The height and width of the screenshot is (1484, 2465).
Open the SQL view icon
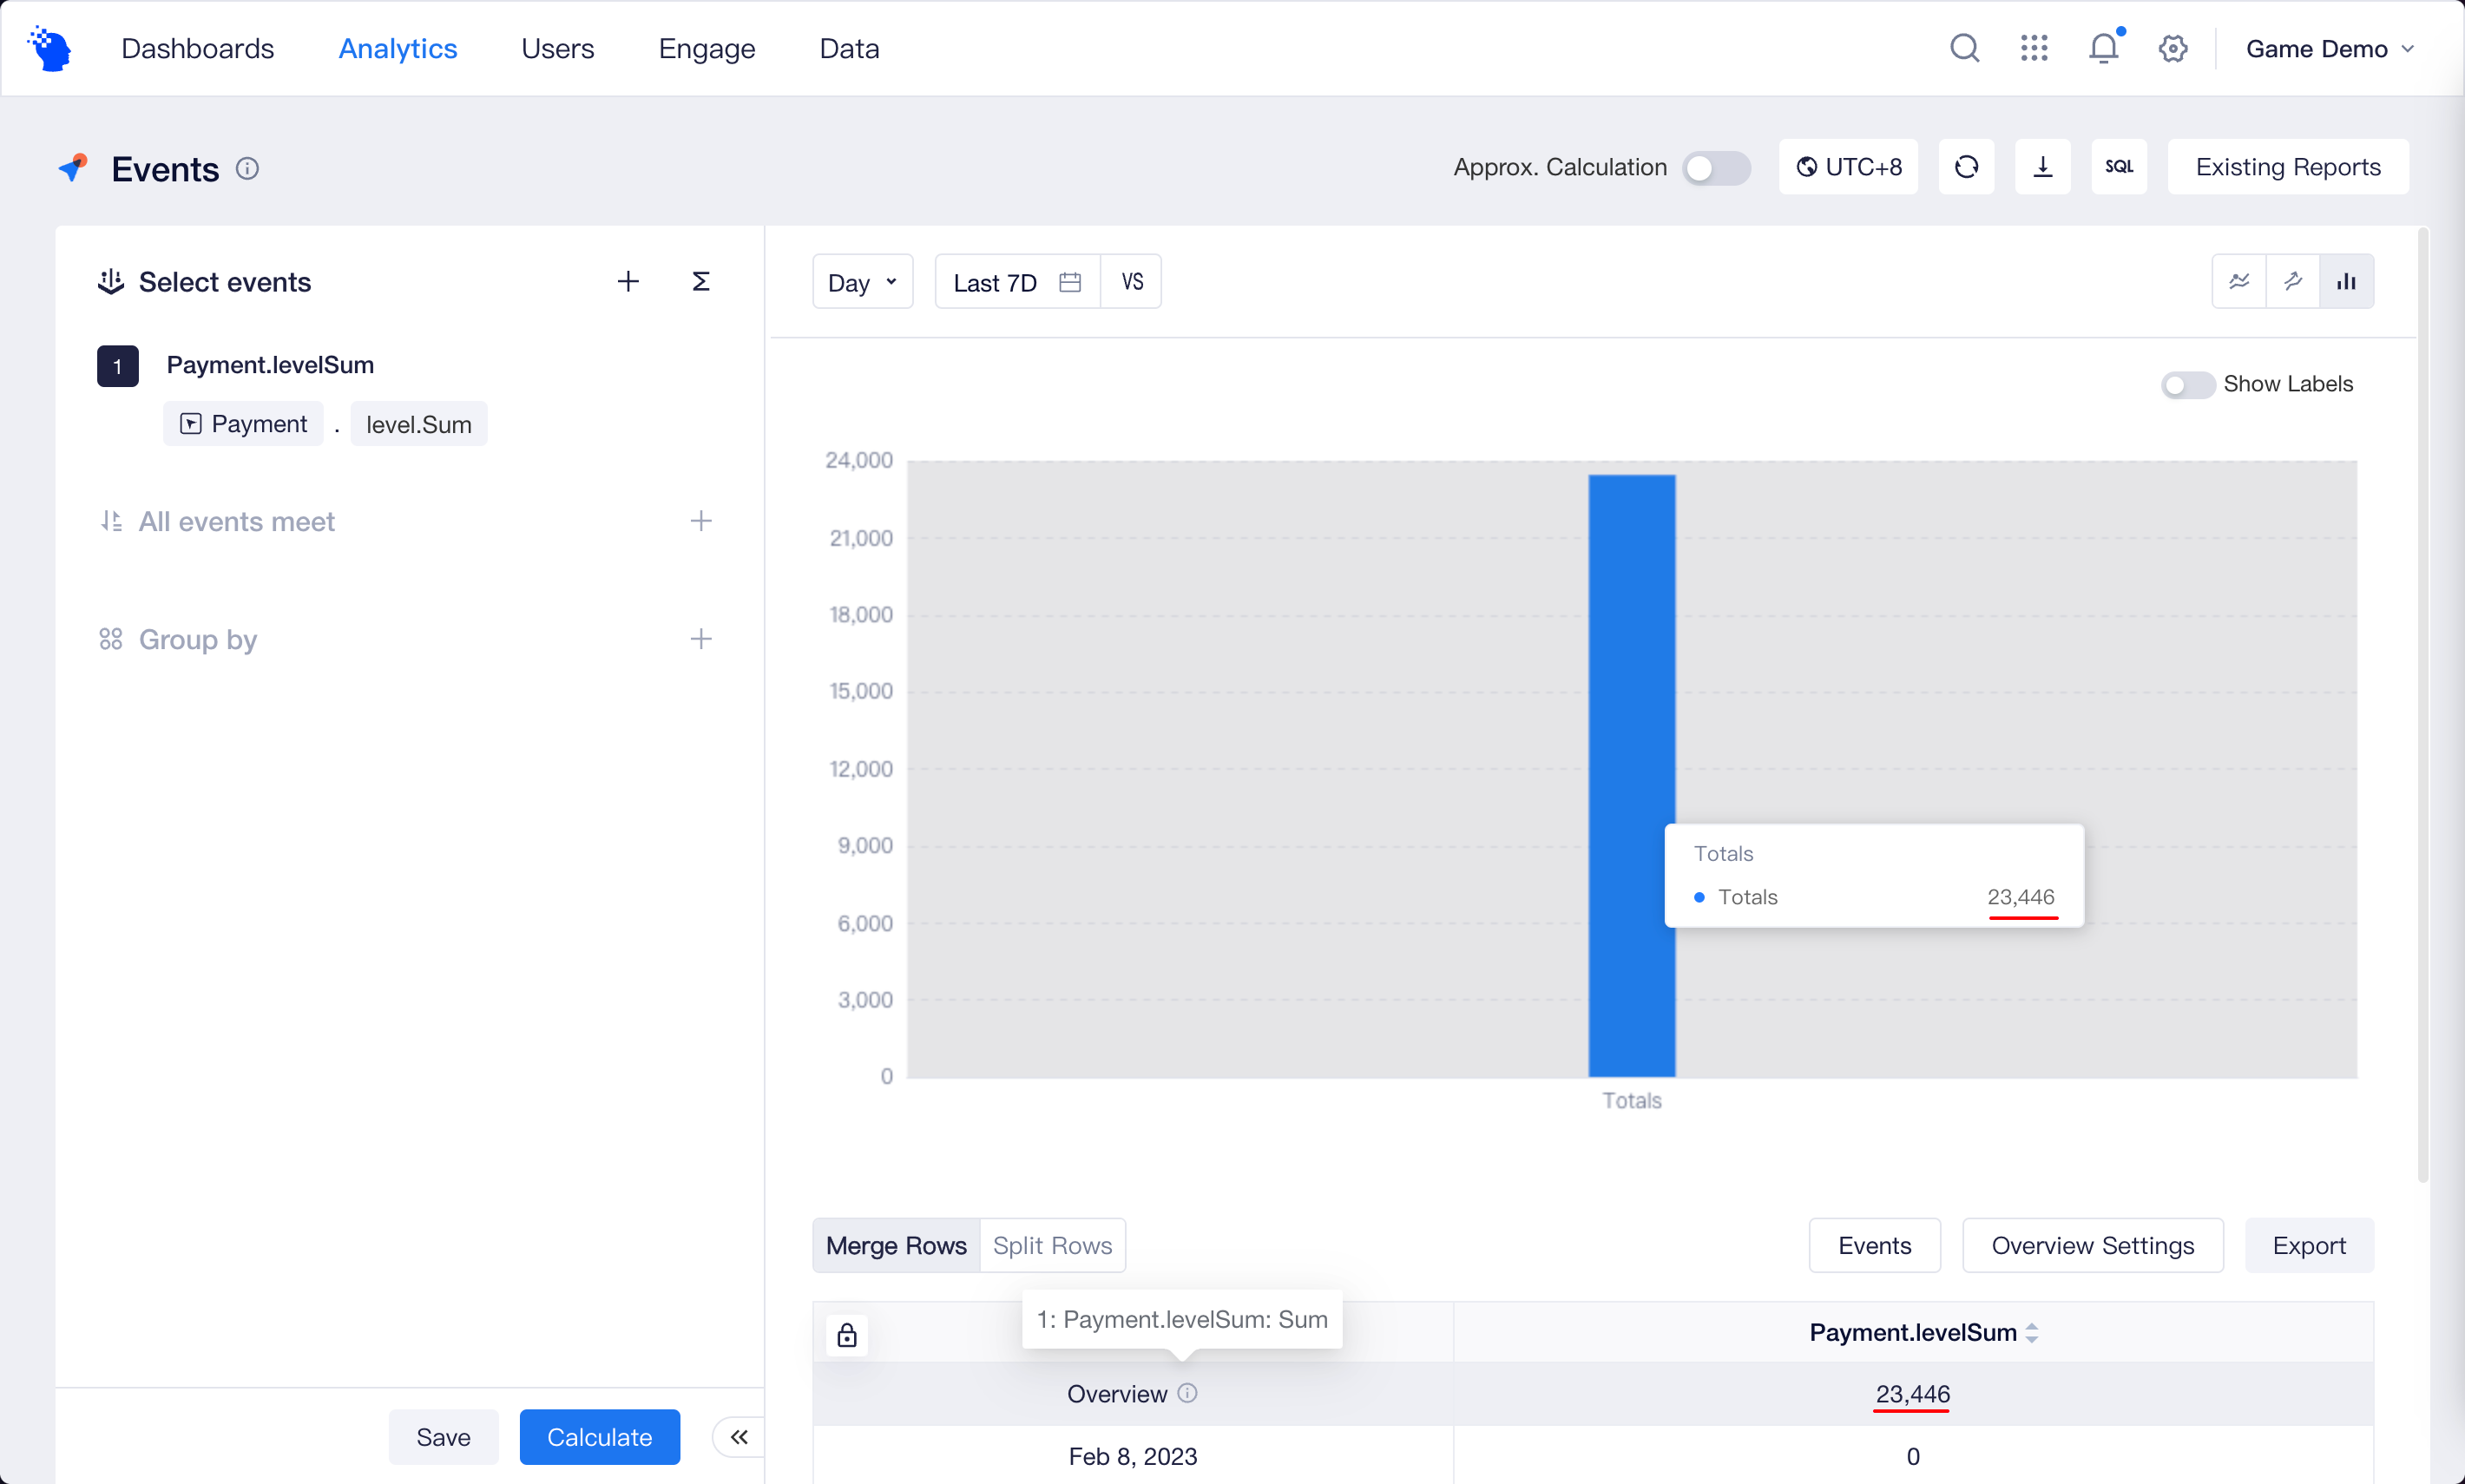coord(2119,167)
